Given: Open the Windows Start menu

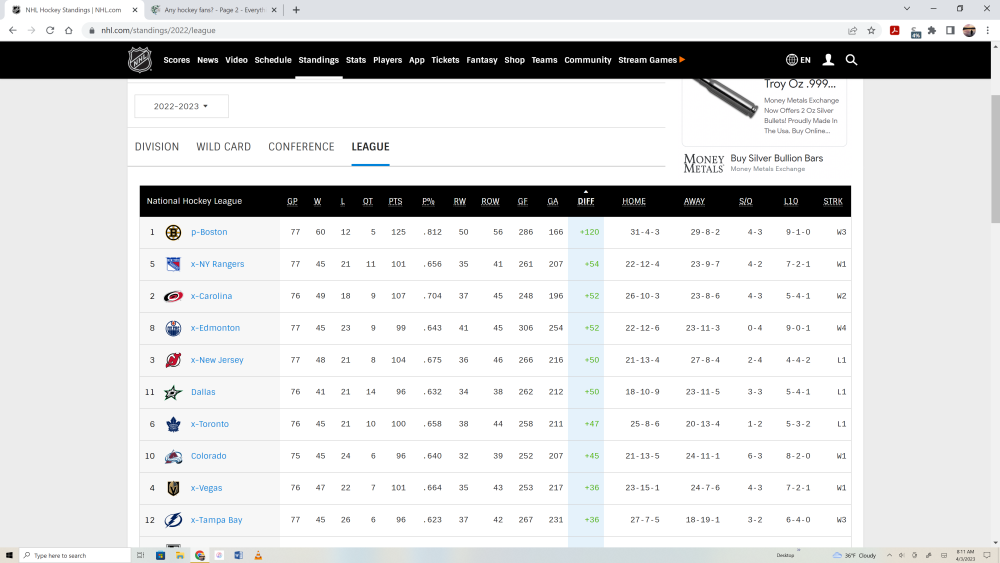Looking at the screenshot, I should [x=9, y=555].
